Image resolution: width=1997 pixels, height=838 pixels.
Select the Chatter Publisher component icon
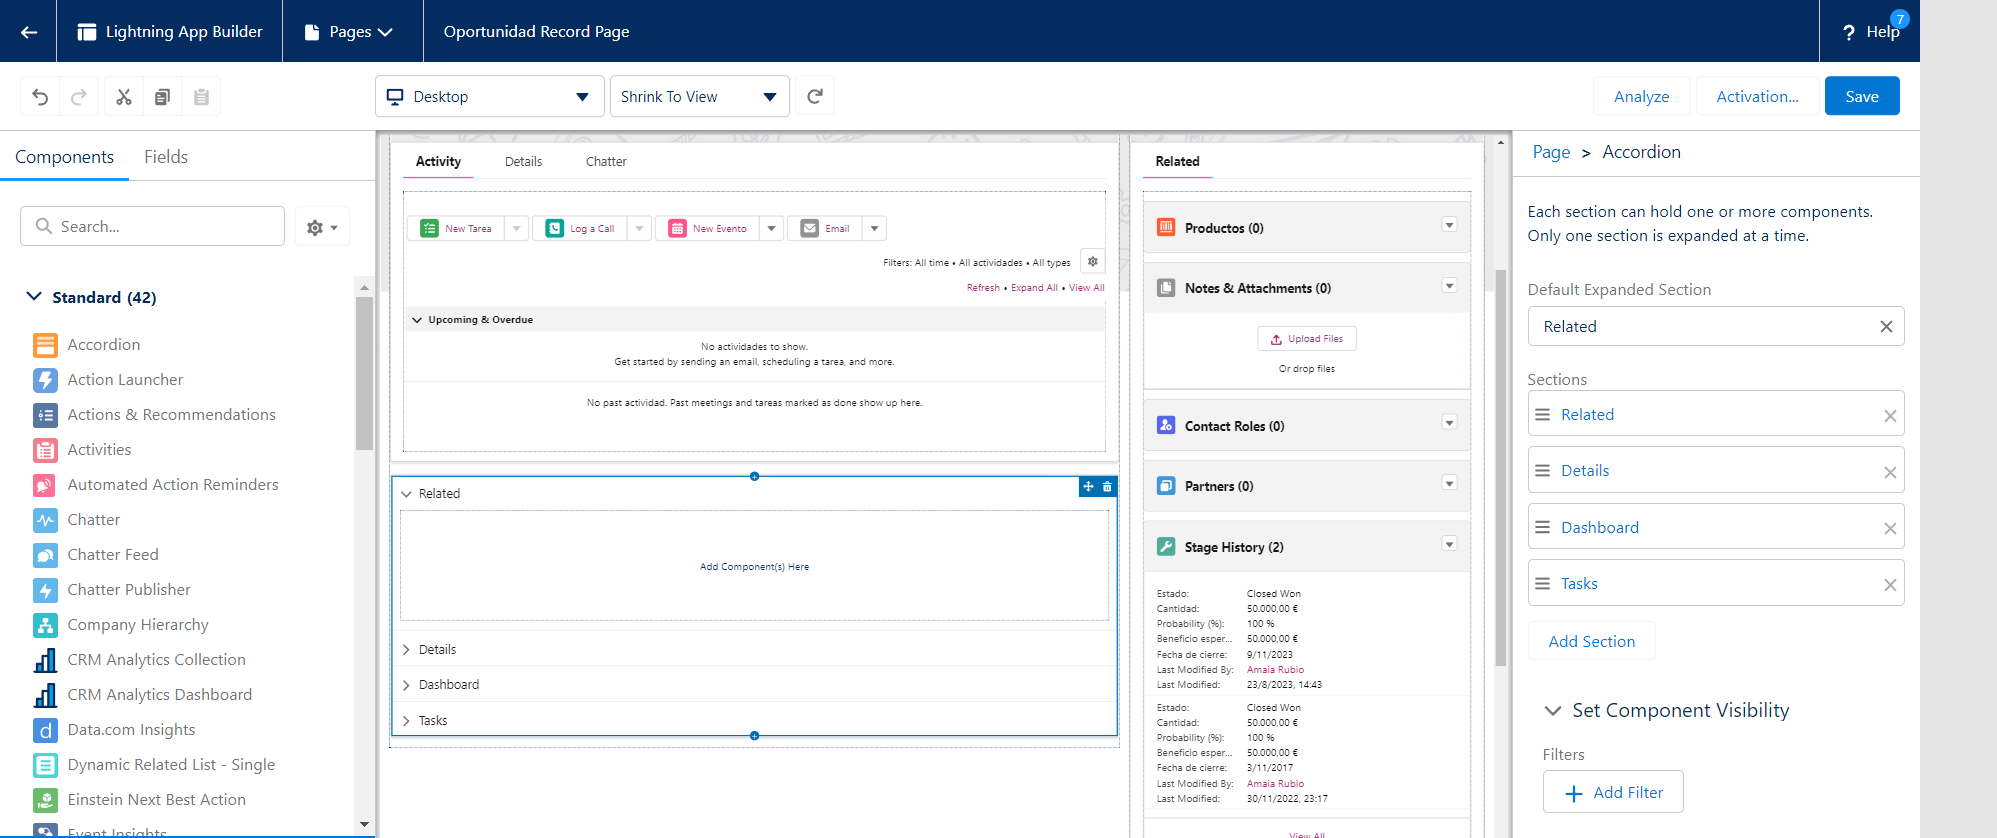click(45, 590)
